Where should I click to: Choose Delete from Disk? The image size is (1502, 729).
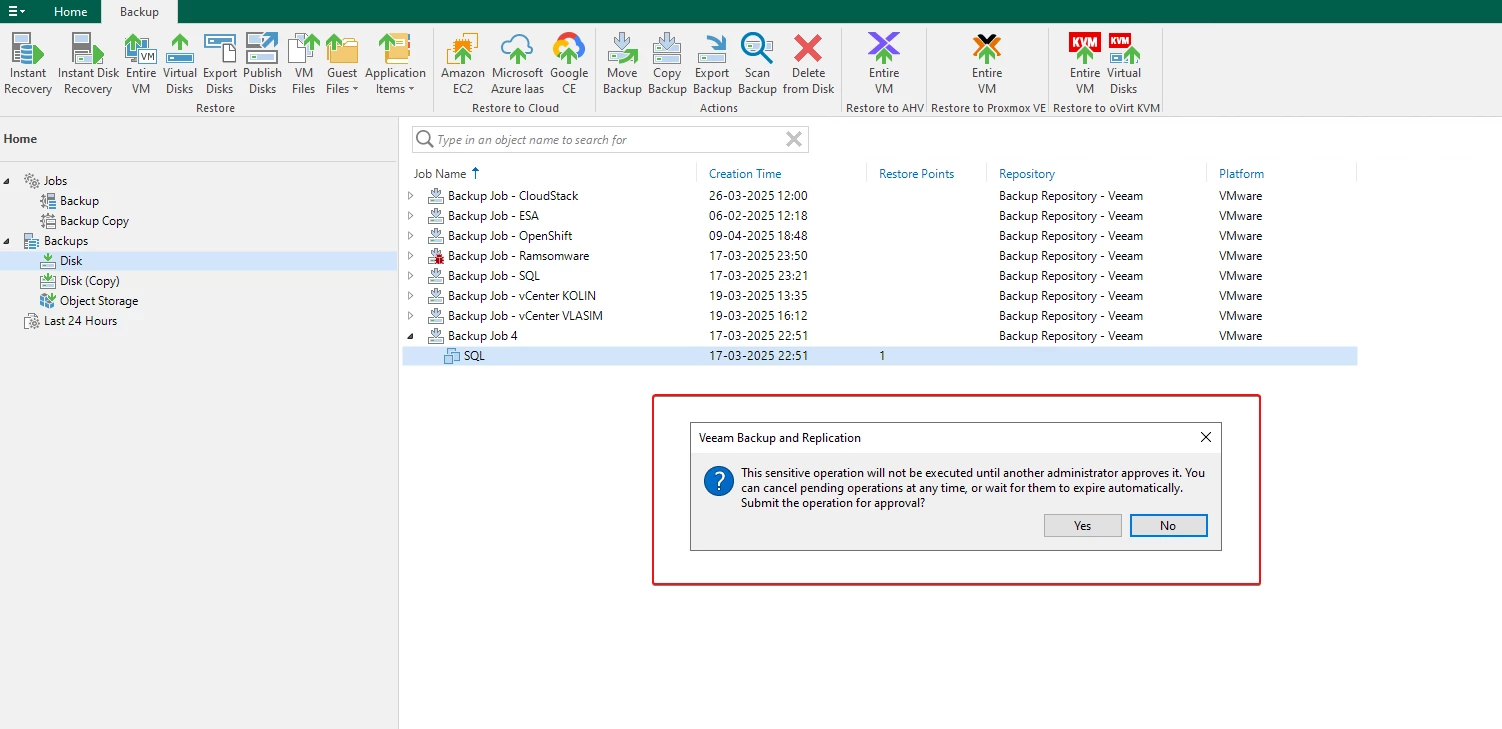click(808, 64)
